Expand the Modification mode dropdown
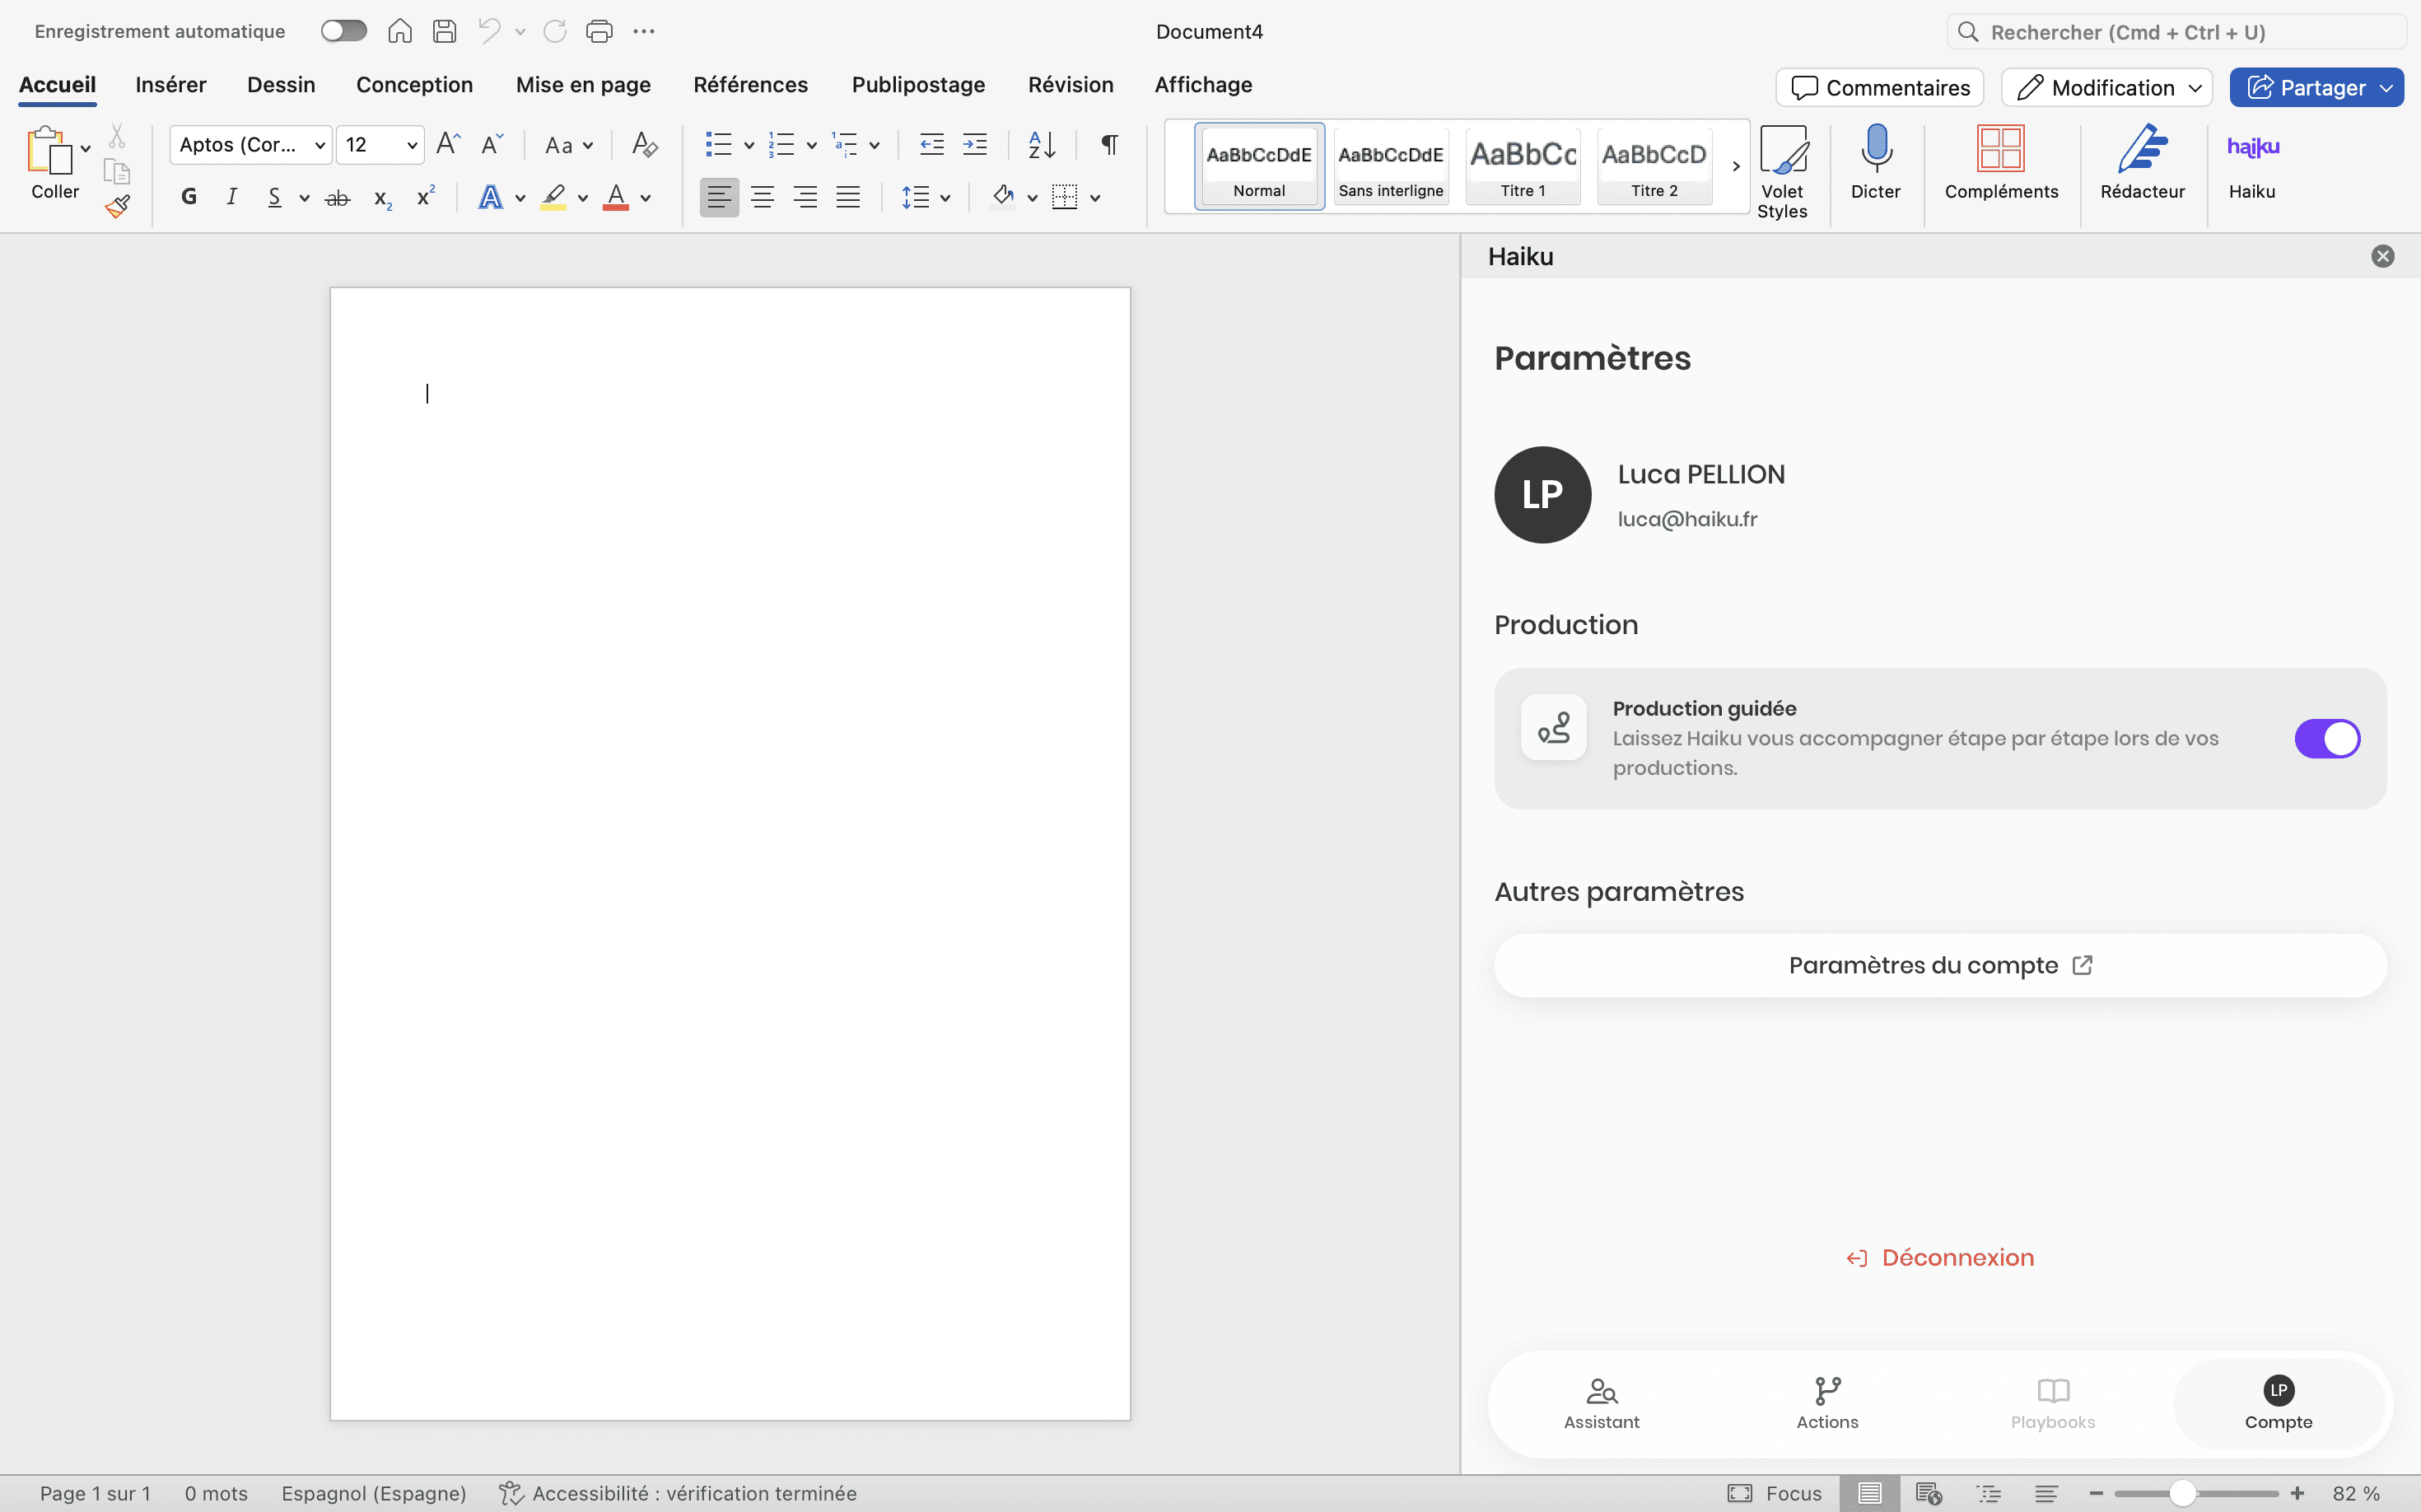The image size is (2421, 1512). 2195,88
